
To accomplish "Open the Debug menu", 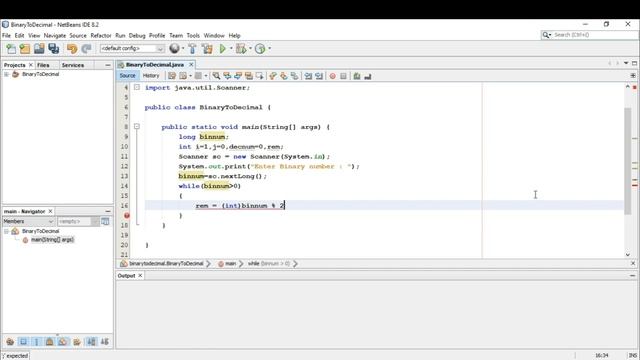I will 137,36.
